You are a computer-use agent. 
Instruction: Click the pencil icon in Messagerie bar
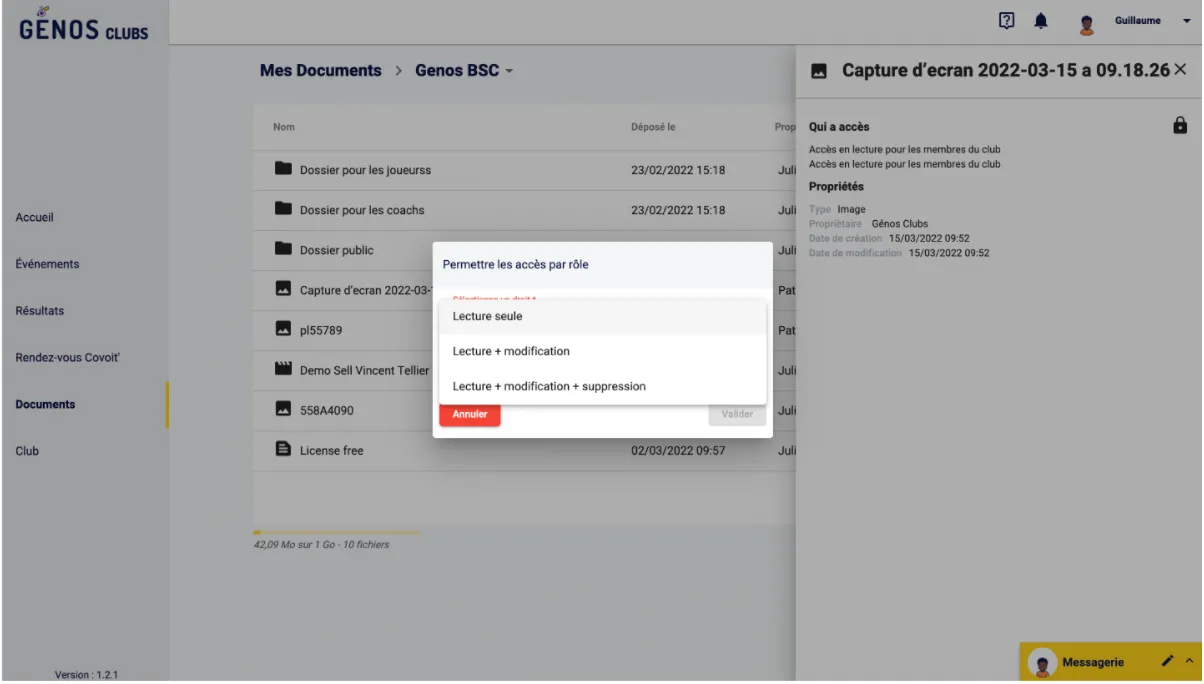[x=1167, y=662]
